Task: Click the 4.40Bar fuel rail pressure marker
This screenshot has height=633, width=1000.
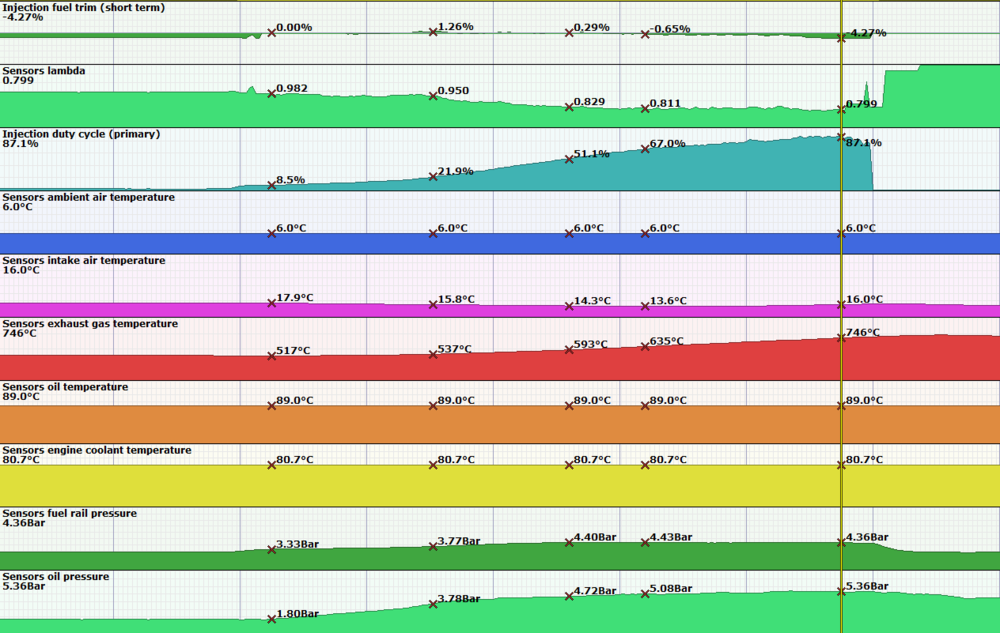Action: [x=569, y=542]
